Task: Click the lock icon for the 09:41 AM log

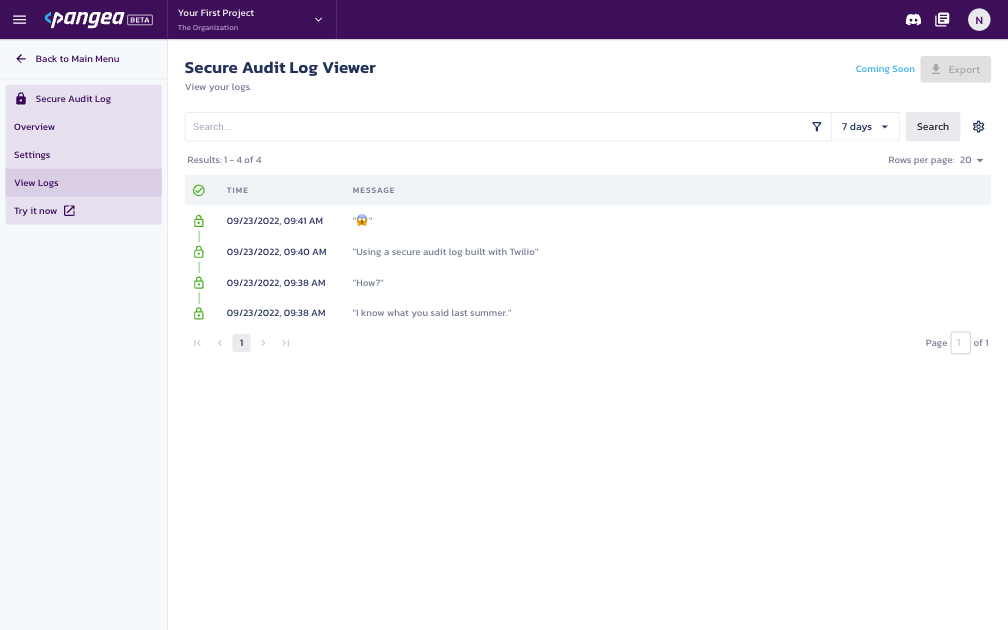Action: (199, 221)
